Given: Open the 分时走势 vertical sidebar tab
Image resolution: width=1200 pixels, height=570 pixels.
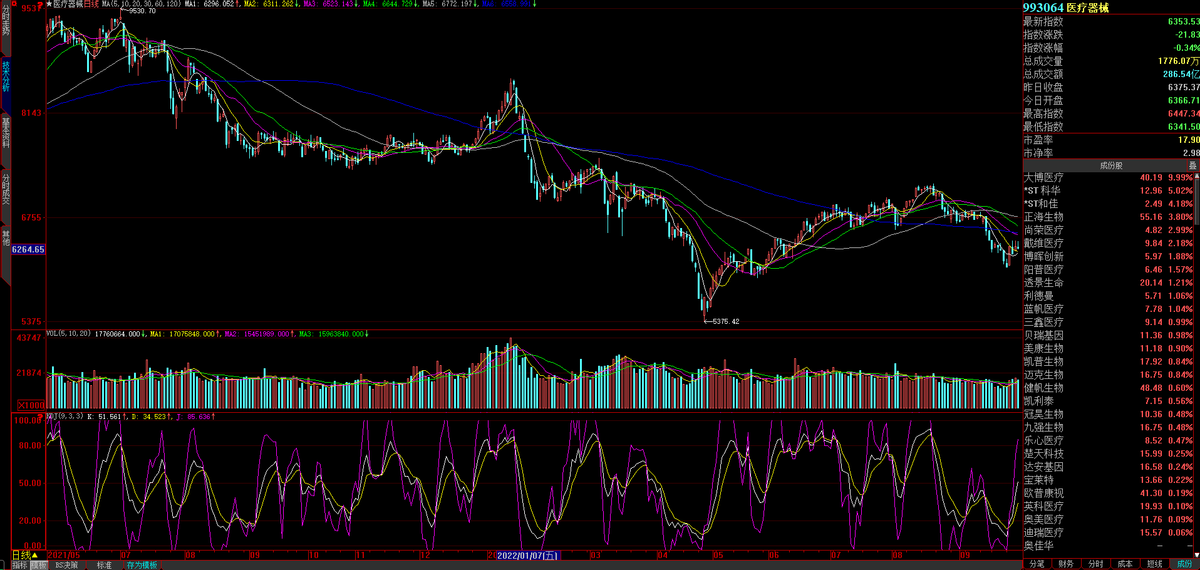Looking at the screenshot, I should coord(5,24).
